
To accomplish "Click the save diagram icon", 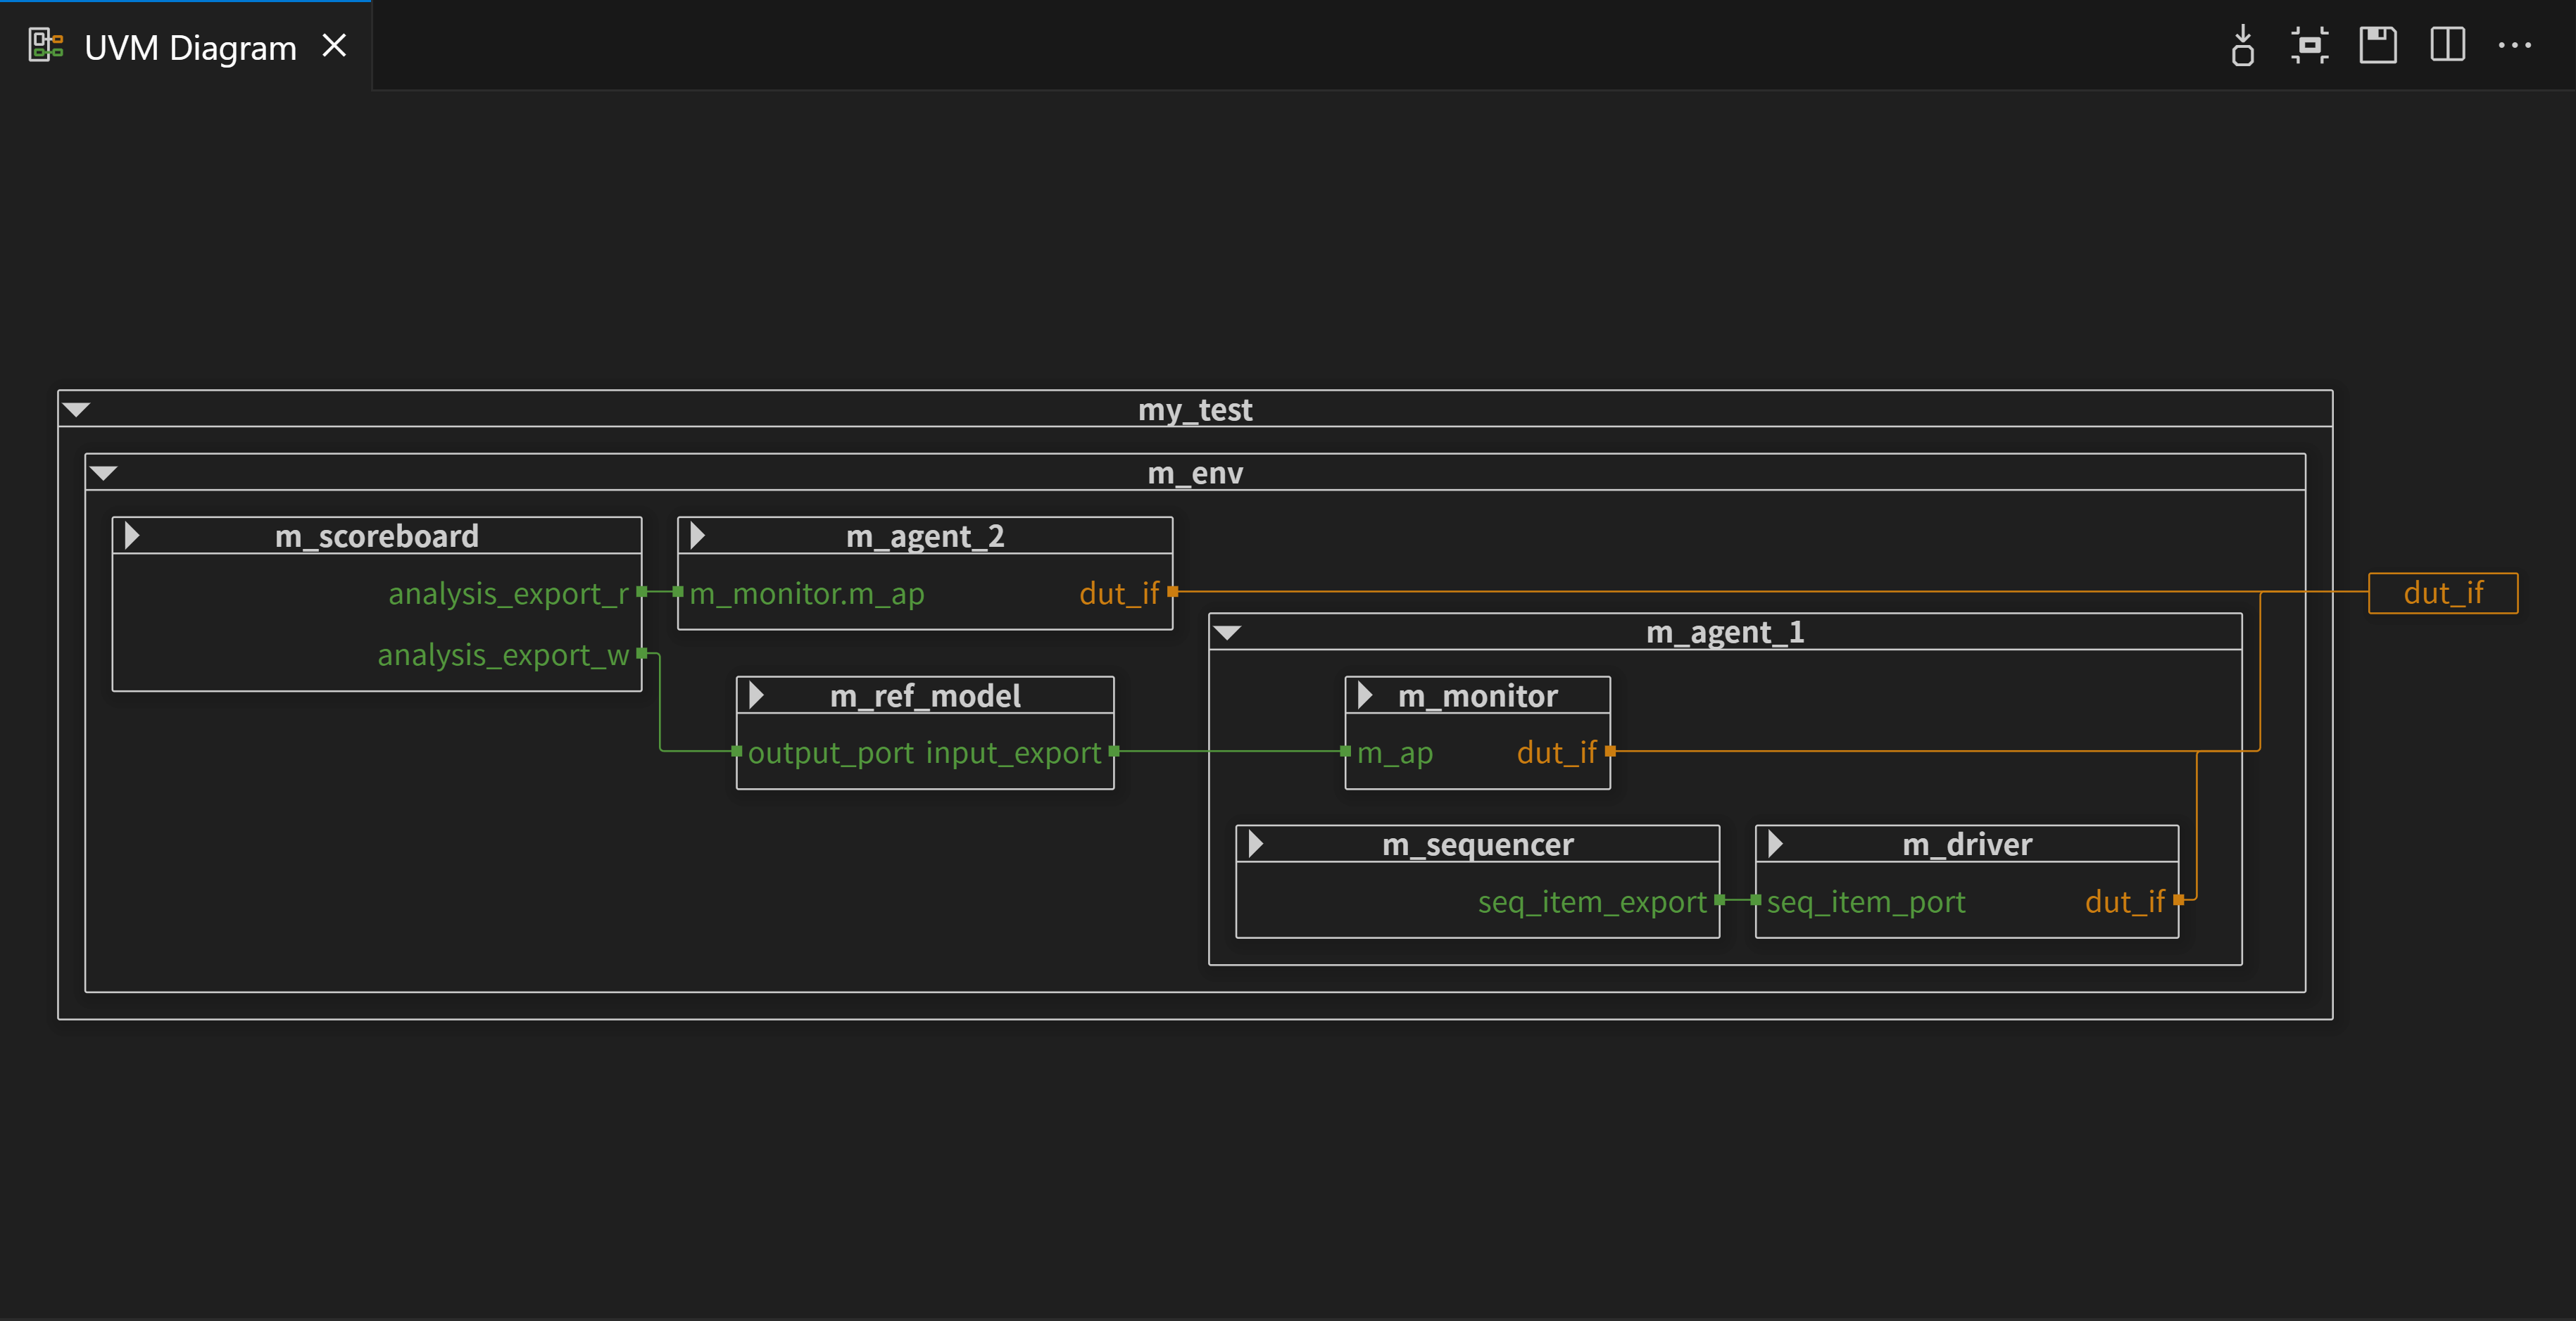I will [x=2378, y=46].
